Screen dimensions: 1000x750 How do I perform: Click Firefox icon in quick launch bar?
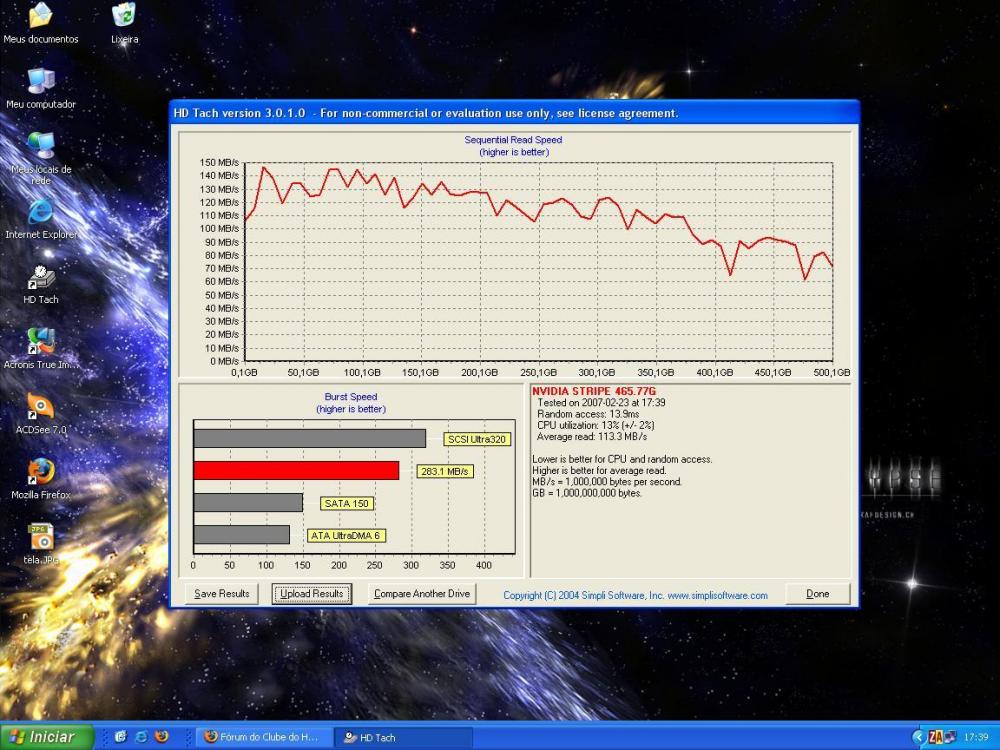click(162, 737)
